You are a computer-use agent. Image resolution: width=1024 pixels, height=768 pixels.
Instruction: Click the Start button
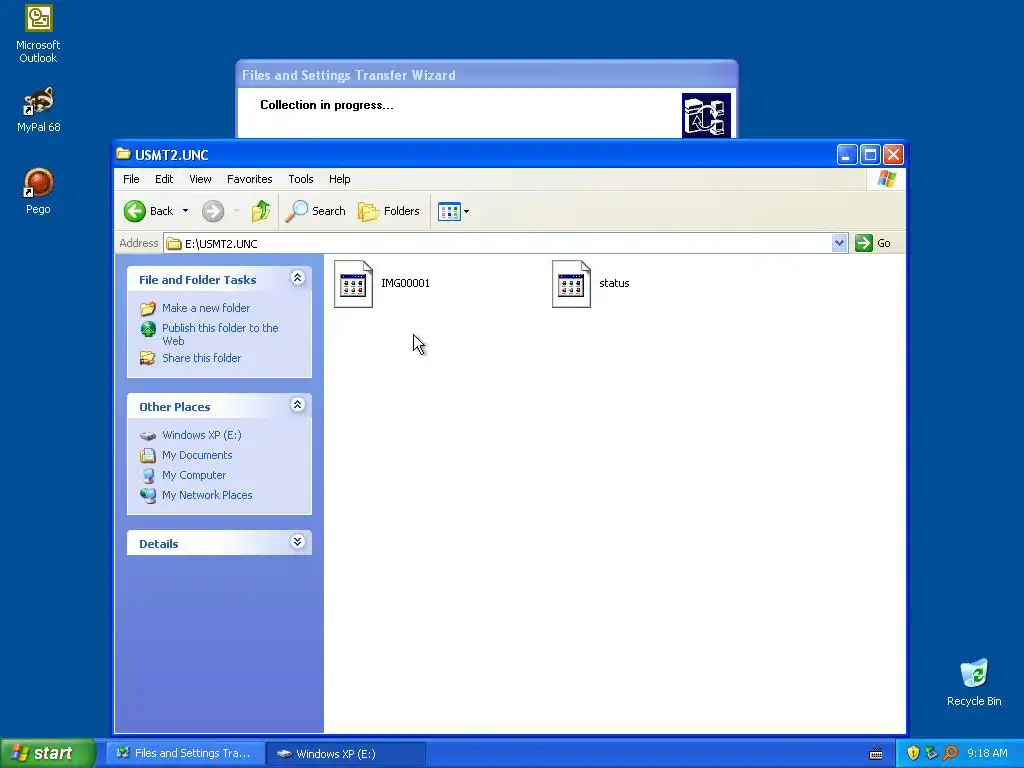tap(47, 753)
